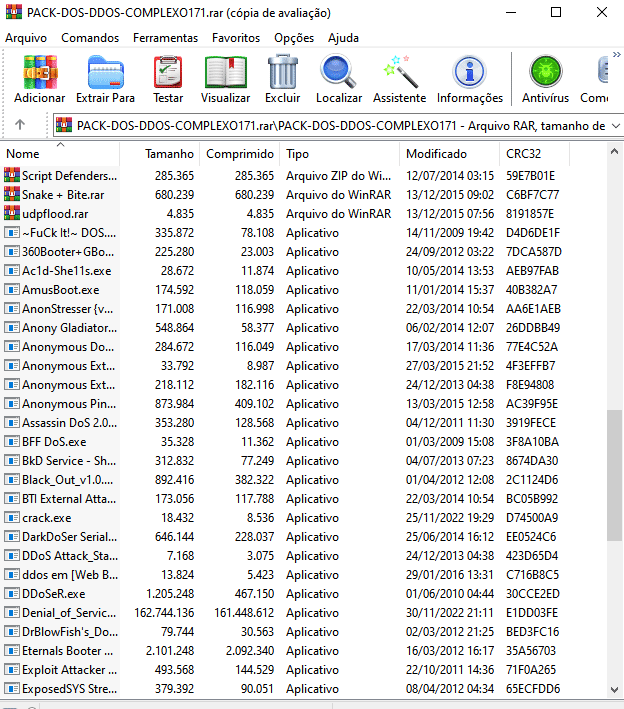Open the Extrair Para tool

(105, 79)
